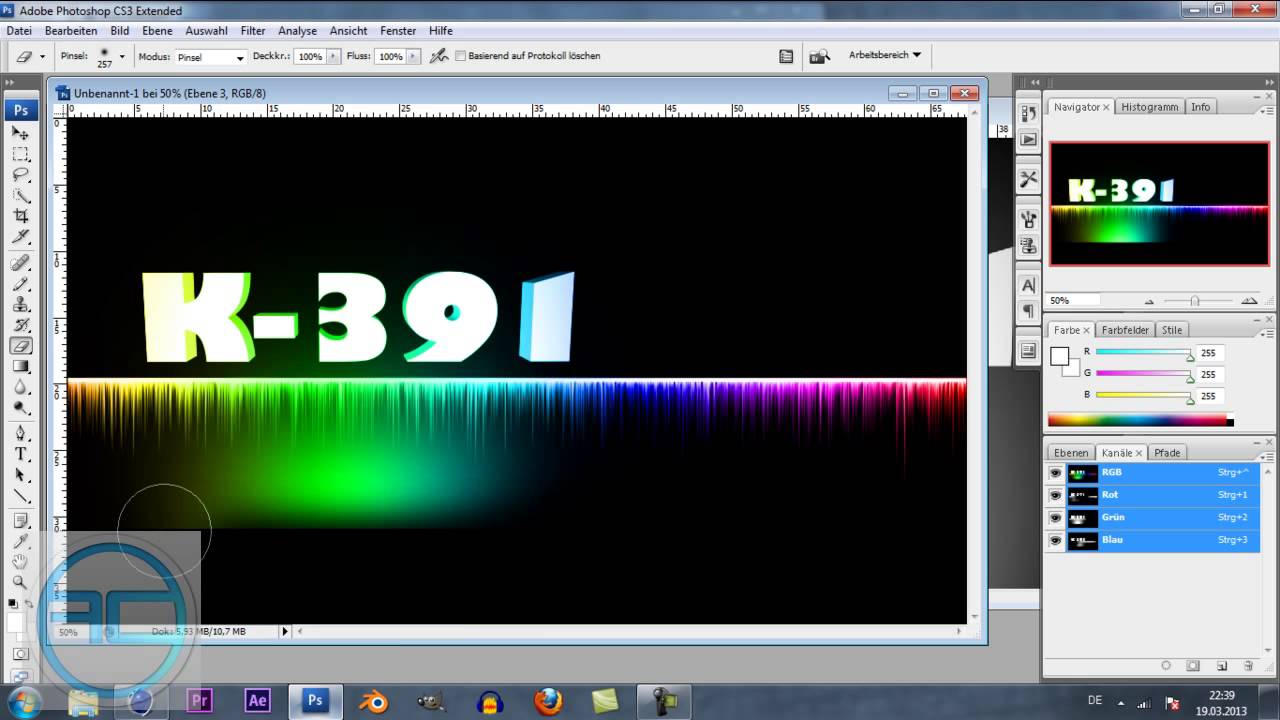Open the Character panel icon in dock
1280x720 pixels.
coord(1028,286)
